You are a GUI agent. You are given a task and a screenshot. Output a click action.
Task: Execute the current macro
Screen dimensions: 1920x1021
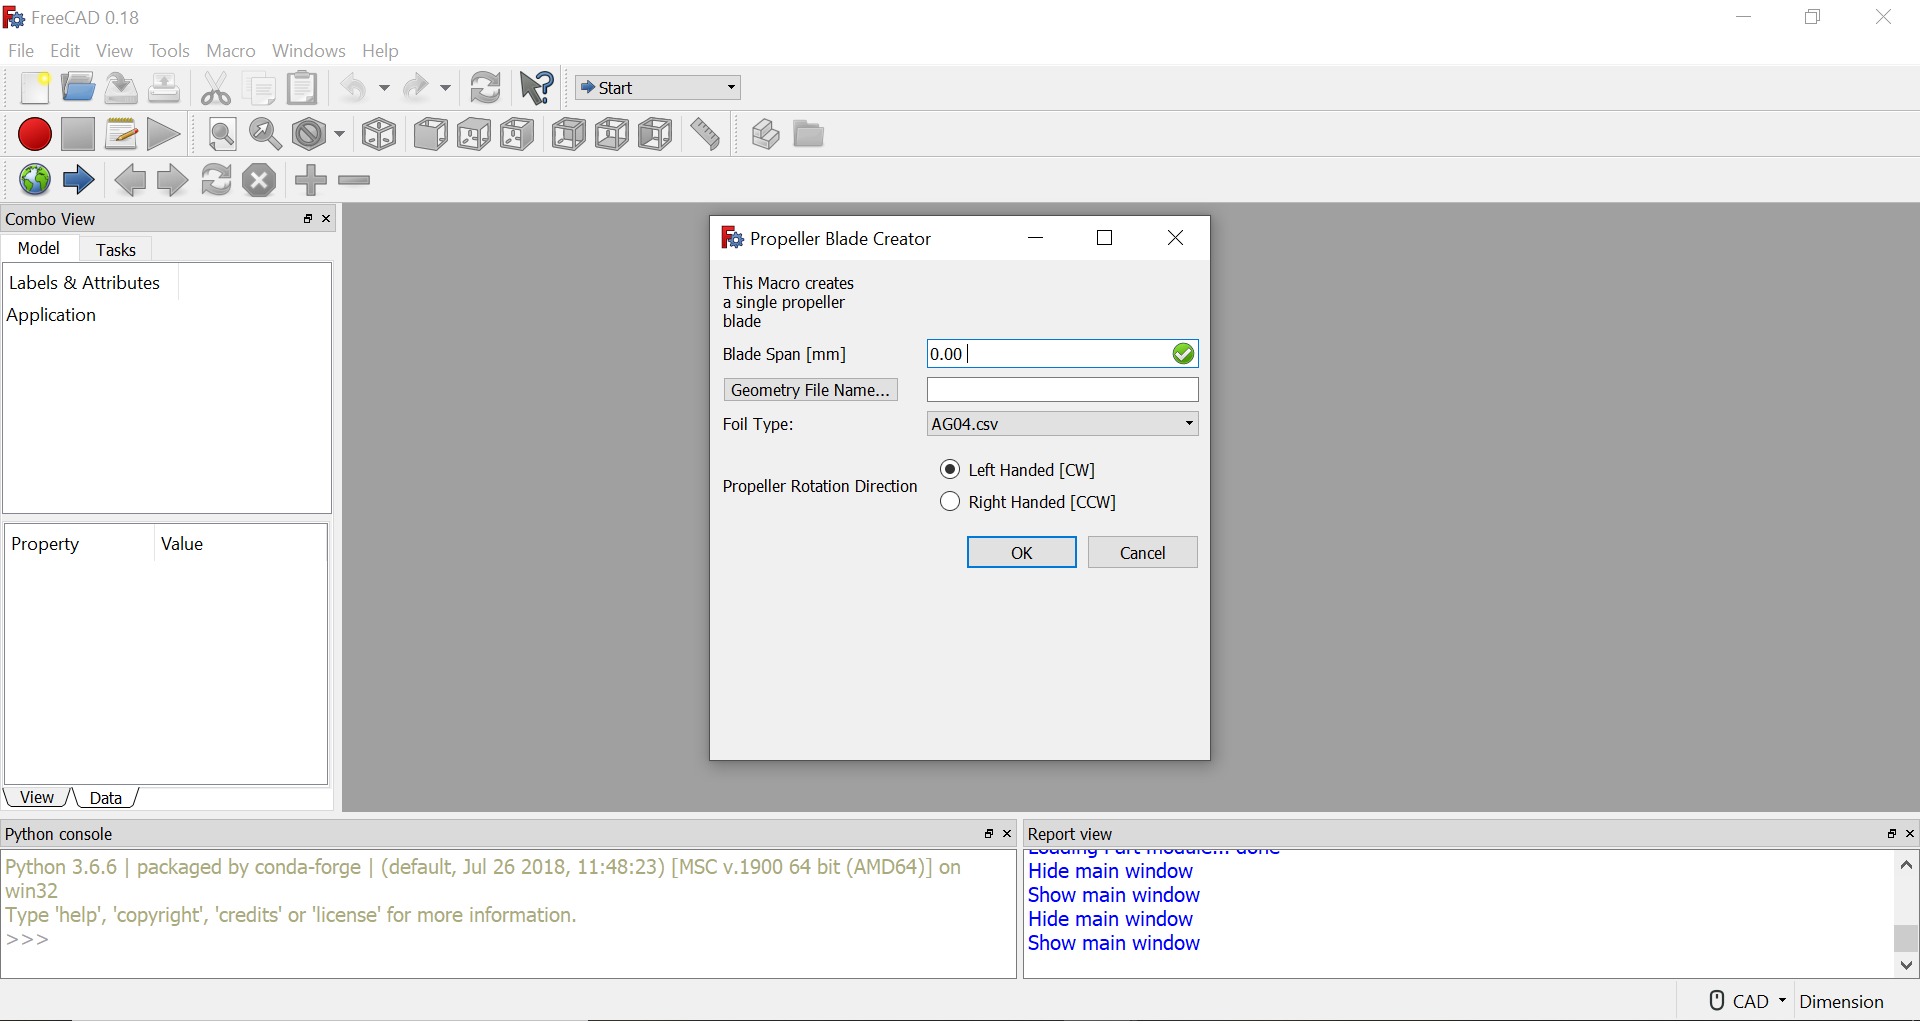click(163, 133)
